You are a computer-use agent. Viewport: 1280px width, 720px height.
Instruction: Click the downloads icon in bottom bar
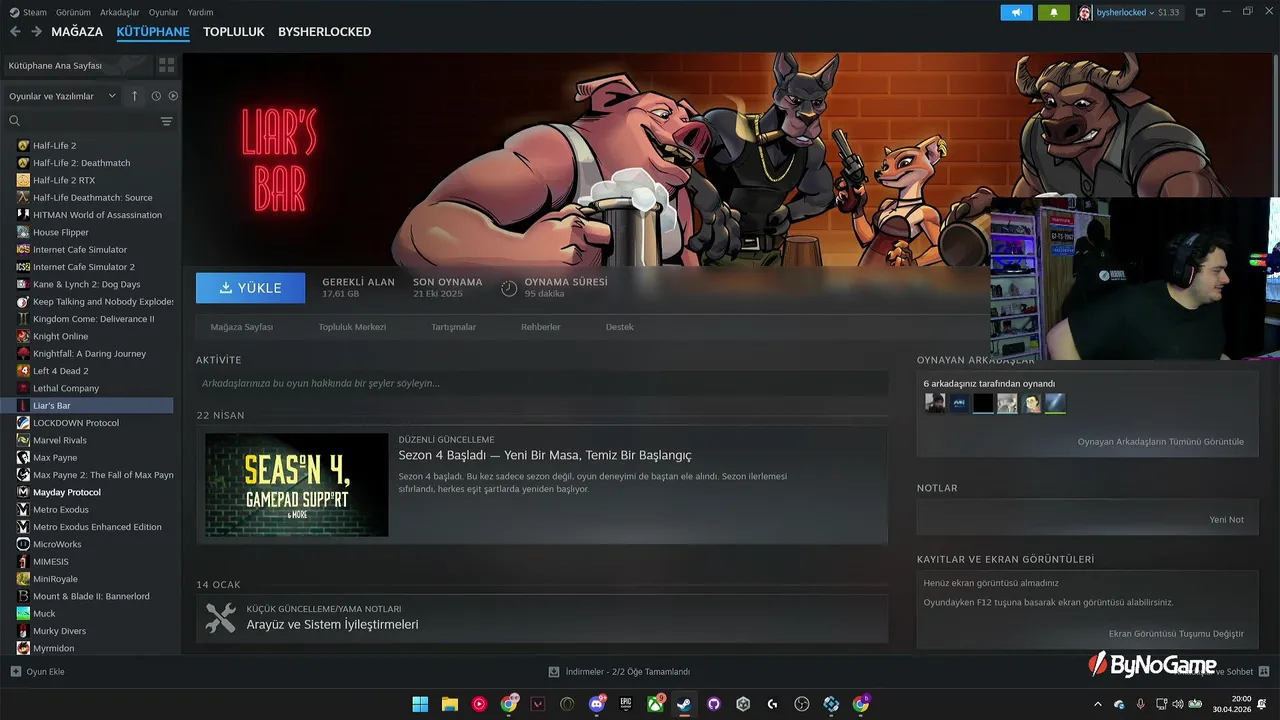[554, 672]
